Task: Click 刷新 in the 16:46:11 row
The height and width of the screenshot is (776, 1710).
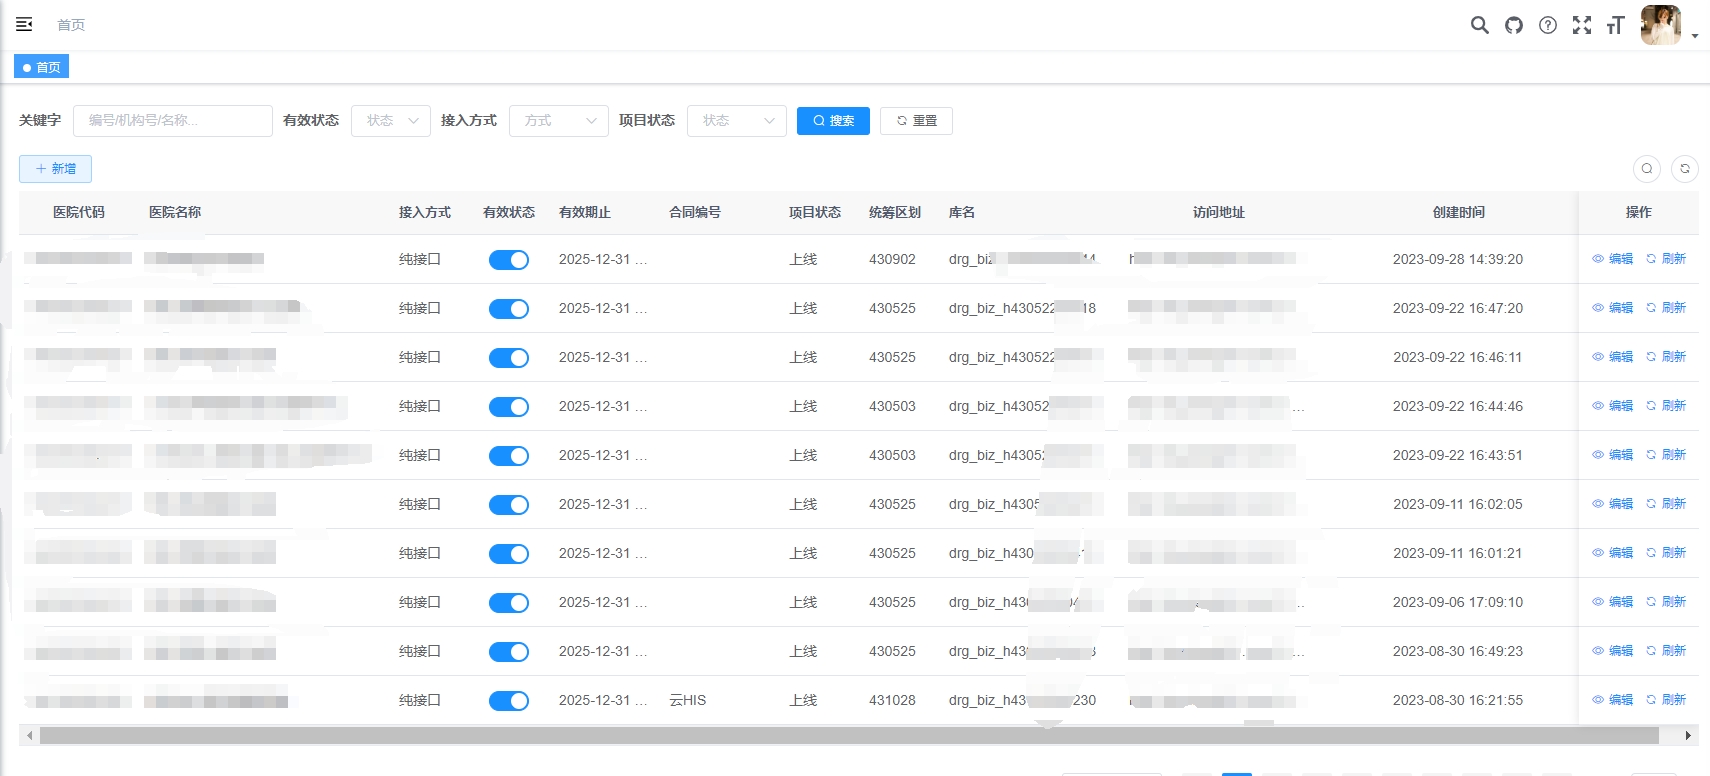Action: tap(1666, 357)
